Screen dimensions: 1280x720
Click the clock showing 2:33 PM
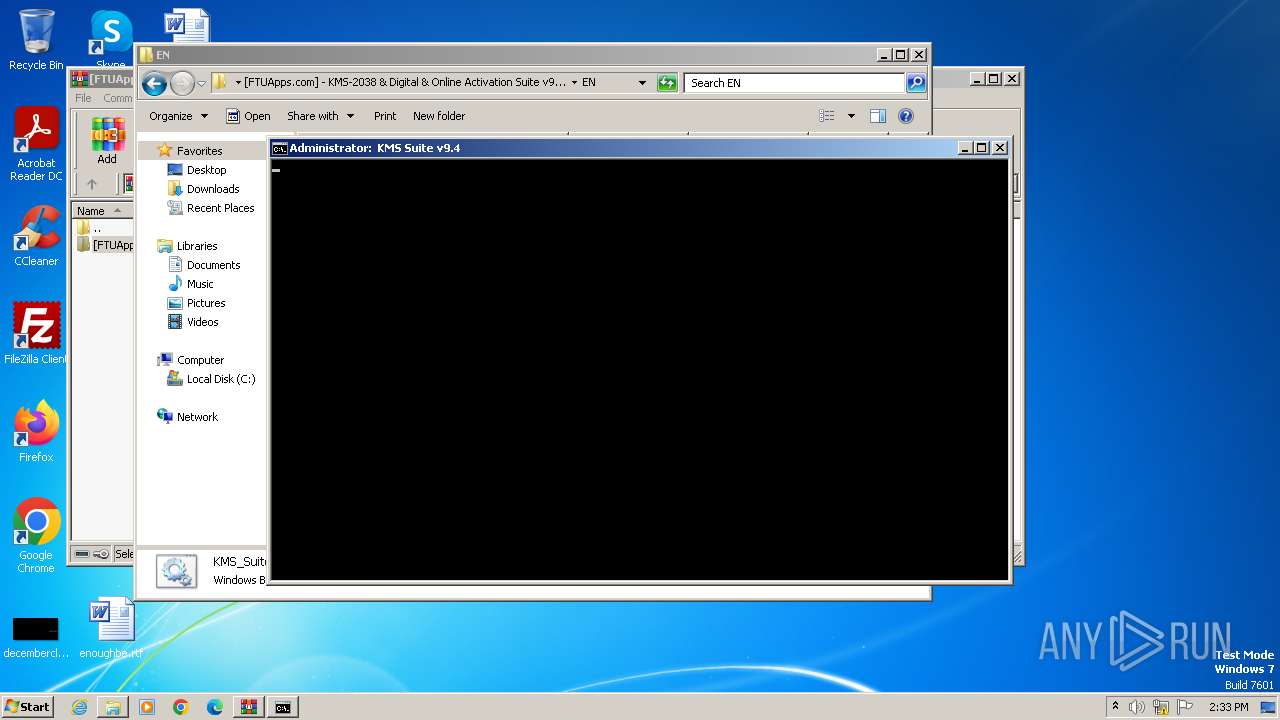(x=1228, y=707)
